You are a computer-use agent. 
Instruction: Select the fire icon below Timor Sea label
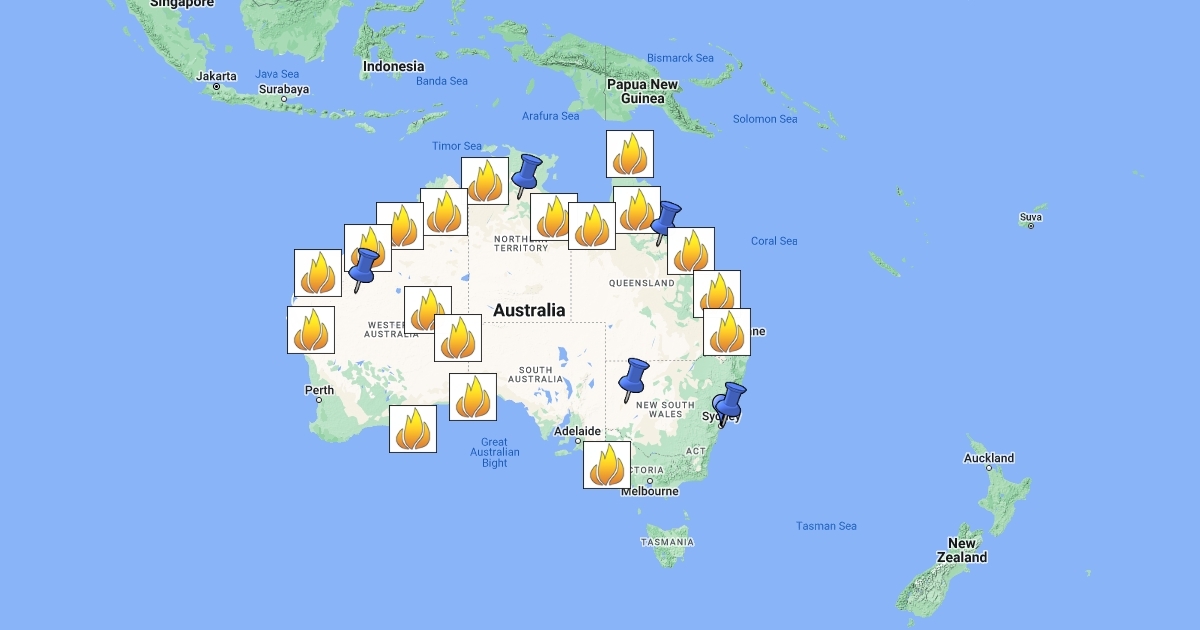click(x=485, y=181)
